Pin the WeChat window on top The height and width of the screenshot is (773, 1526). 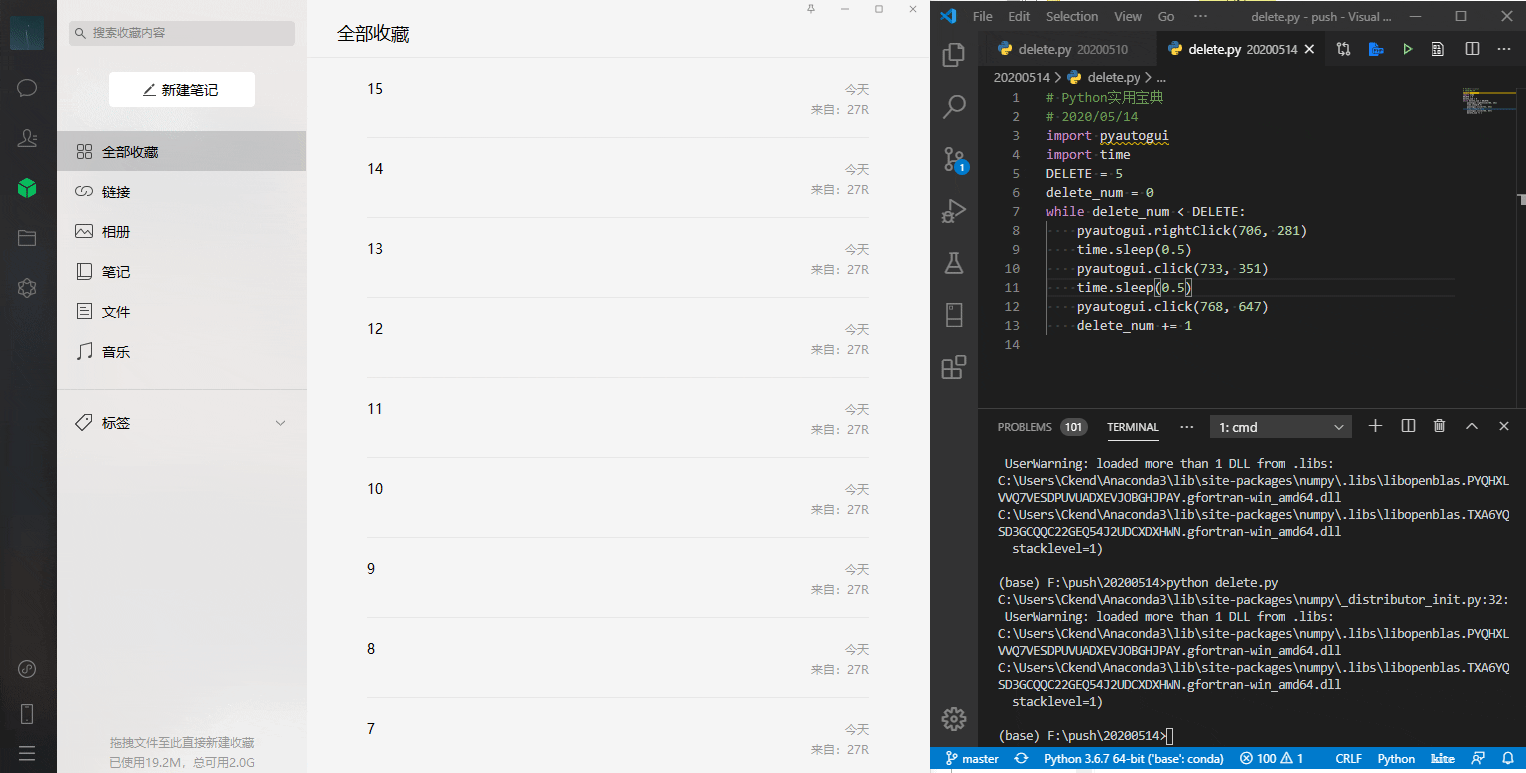(x=811, y=9)
